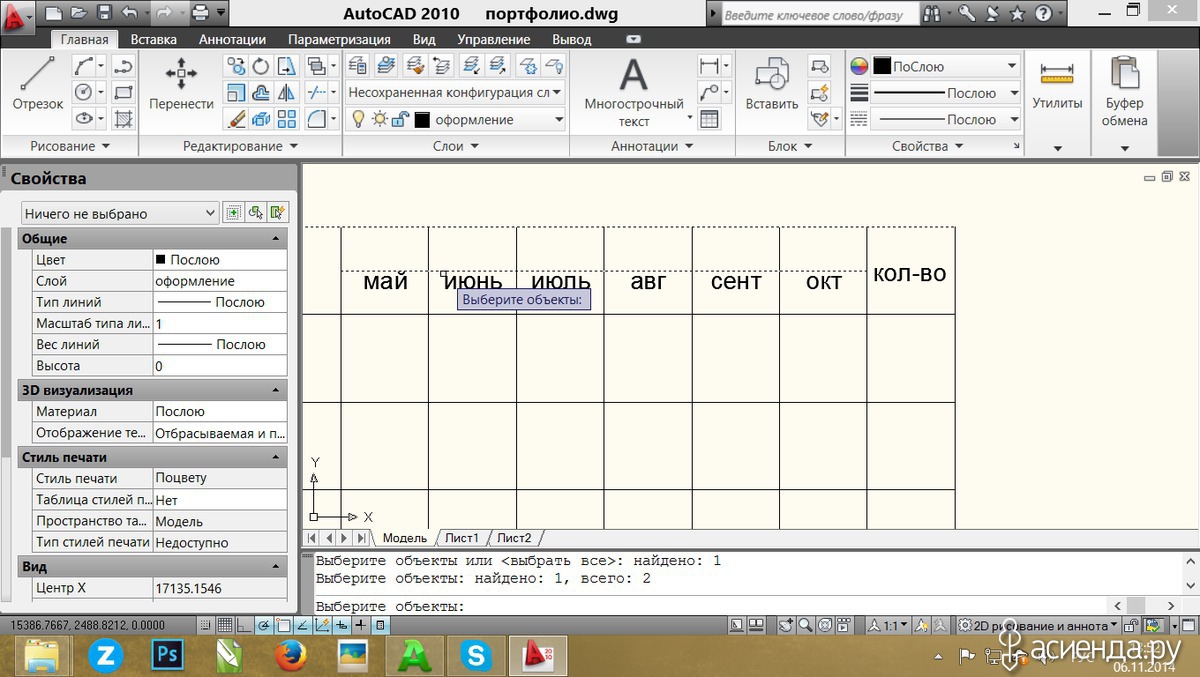This screenshot has height=677, width=1200.
Task: Click the Open file icon in quick access toolbar
Action: click(80, 13)
